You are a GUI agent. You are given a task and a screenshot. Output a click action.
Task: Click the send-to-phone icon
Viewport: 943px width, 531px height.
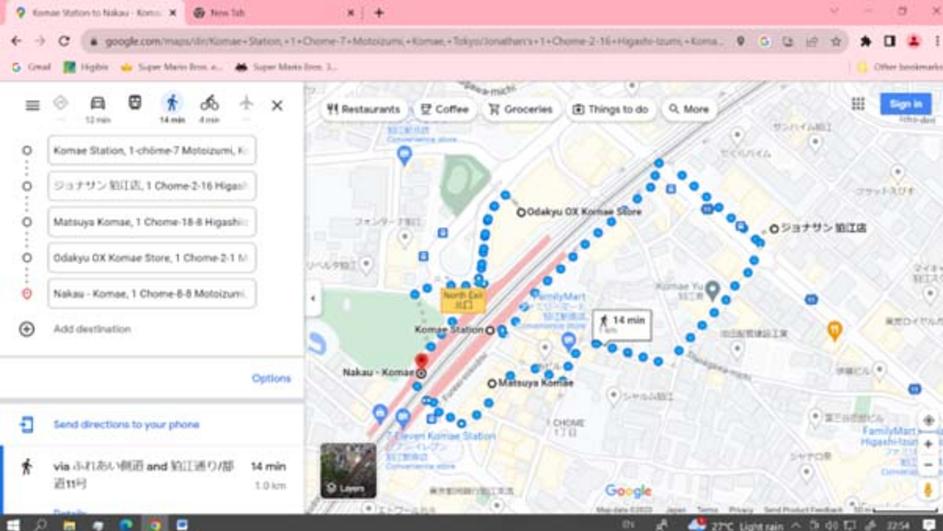coord(26,425)
